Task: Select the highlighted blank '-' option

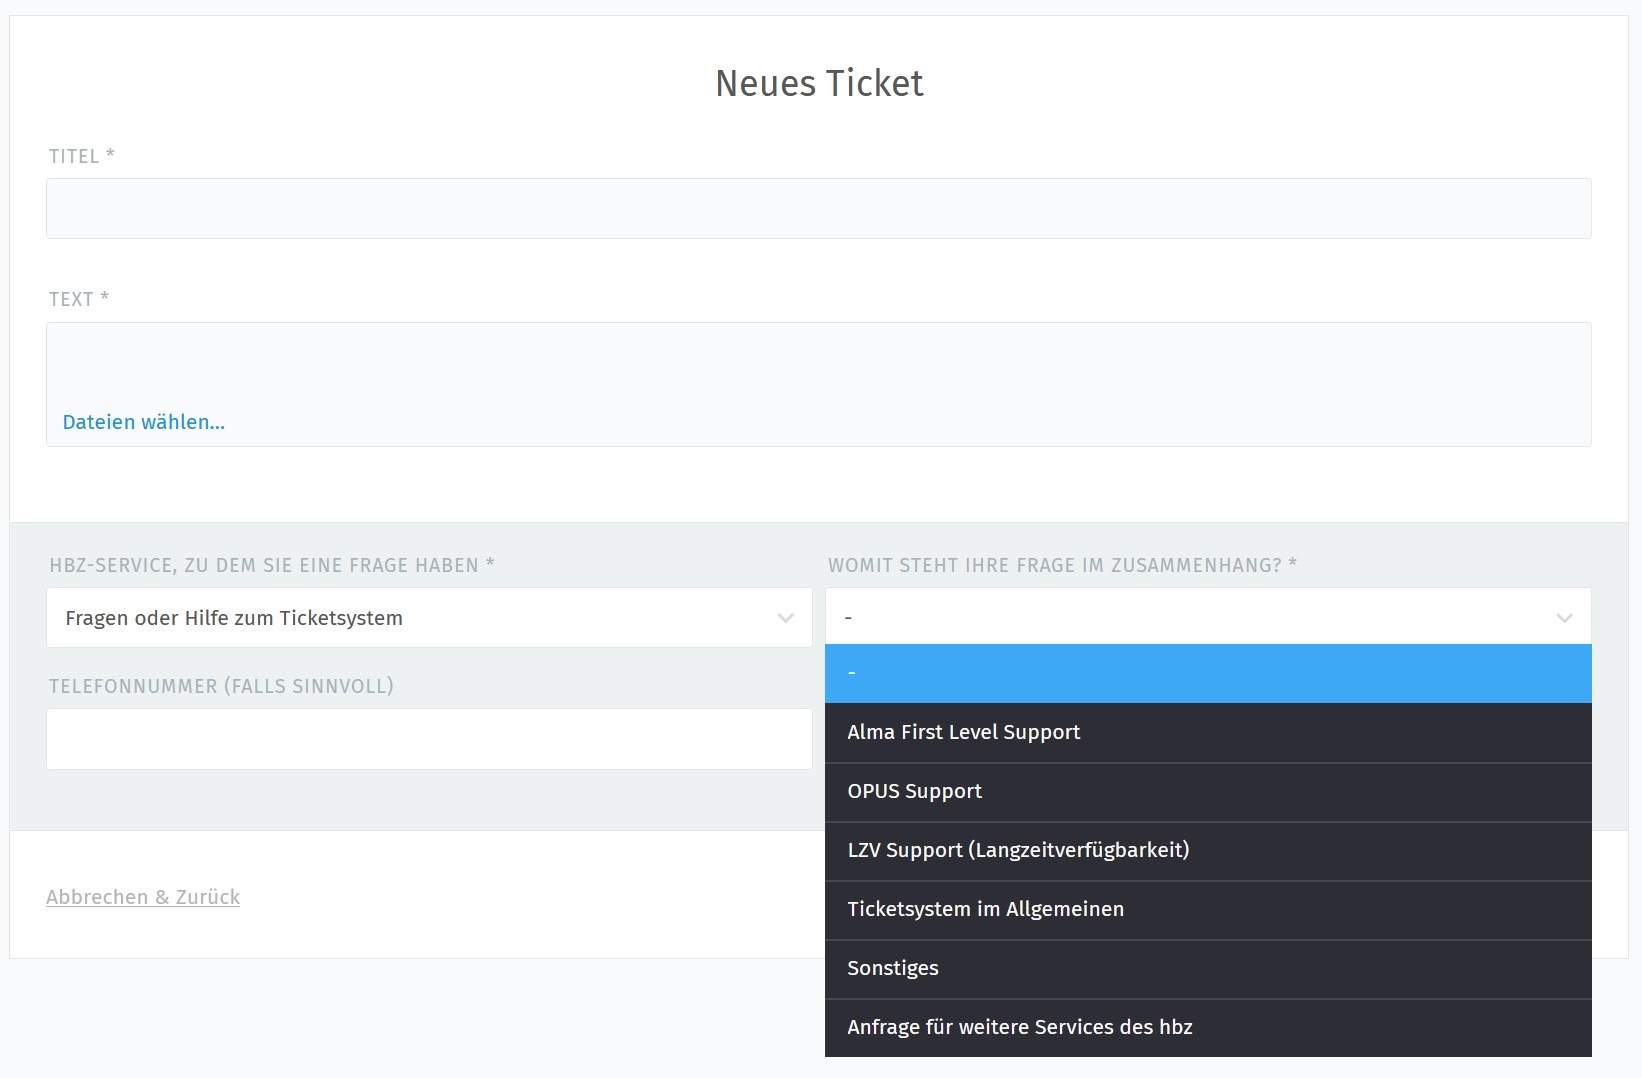Action: pos(1207,673)
